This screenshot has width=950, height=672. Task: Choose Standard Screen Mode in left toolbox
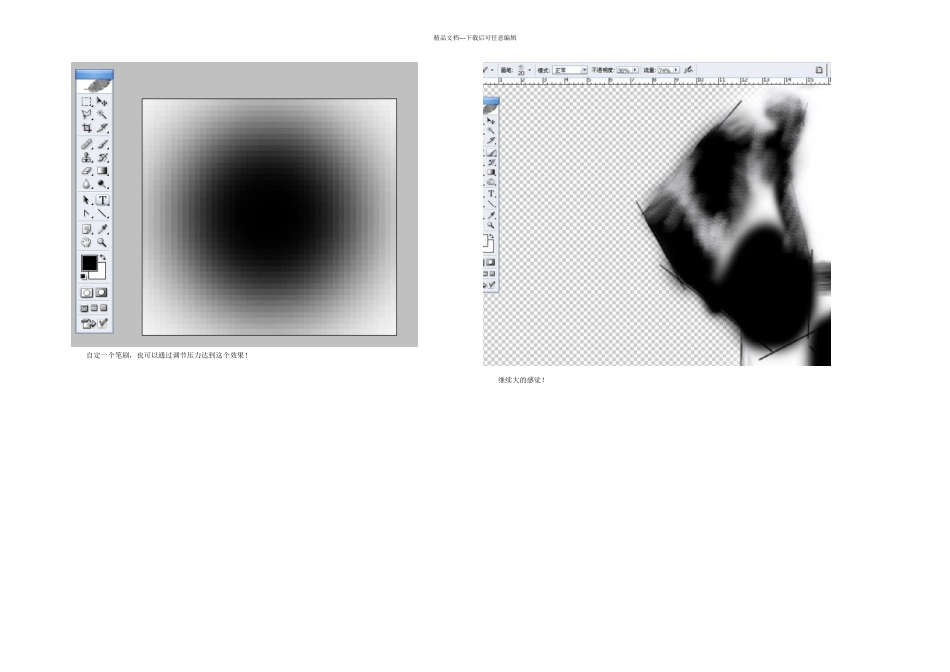pyautogui.click(x=84, y=308)
